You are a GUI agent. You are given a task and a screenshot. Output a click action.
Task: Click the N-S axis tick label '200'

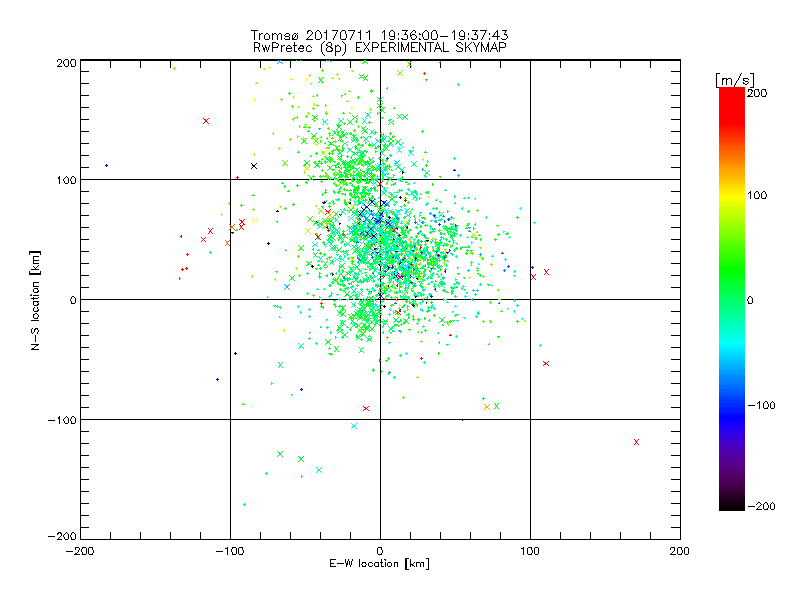66,63
